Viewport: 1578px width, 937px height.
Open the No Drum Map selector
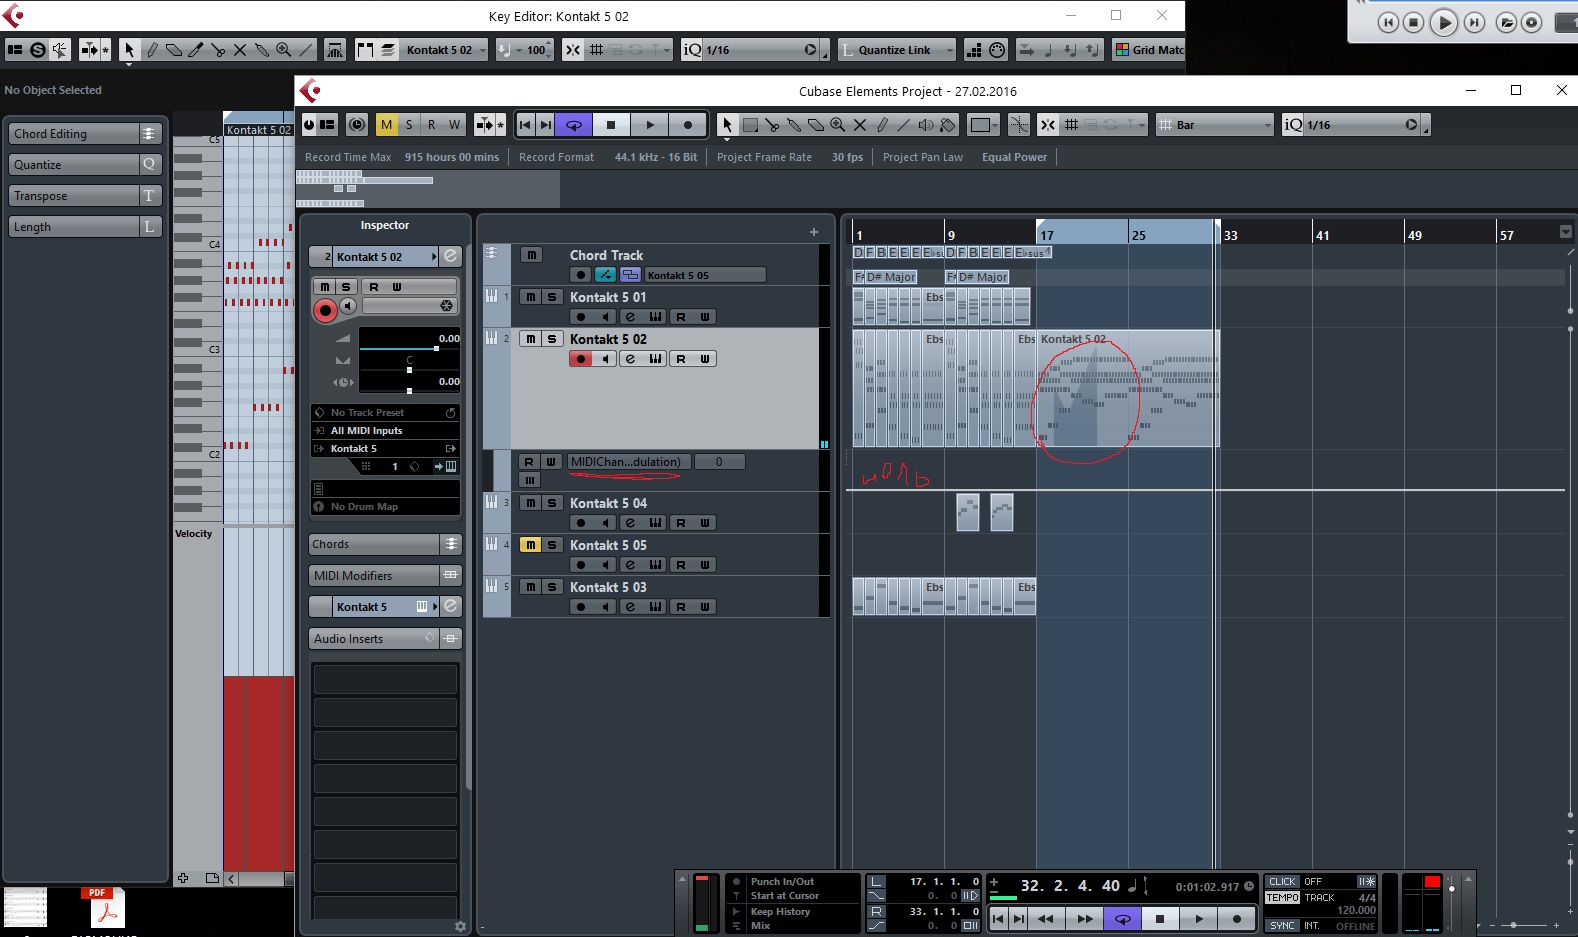[385, 507]
